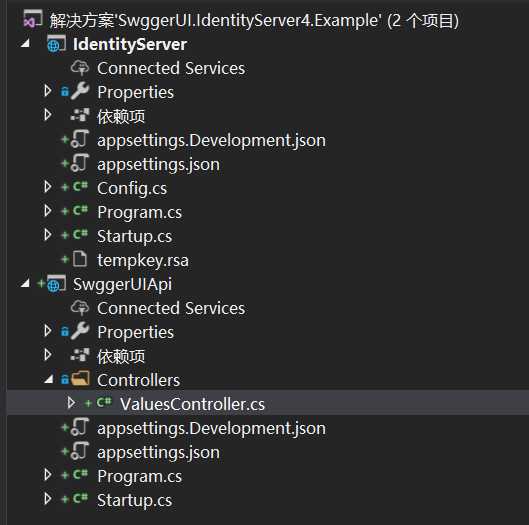Click IdentityServer's appsettings.json file icon
This screenshot has width=529, height=525.
click(80, 163)
